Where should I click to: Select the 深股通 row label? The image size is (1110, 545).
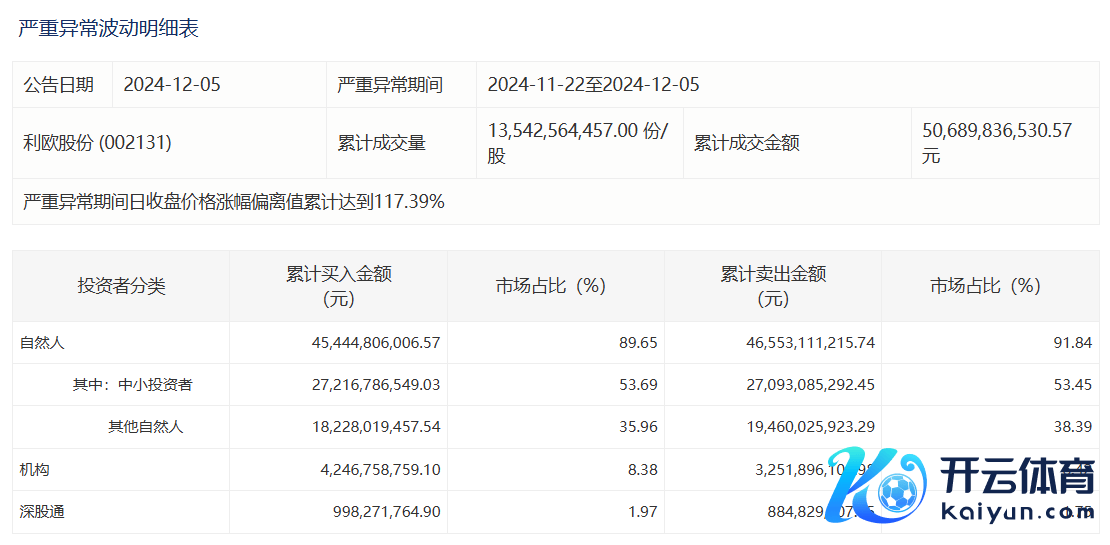point(42,512)
